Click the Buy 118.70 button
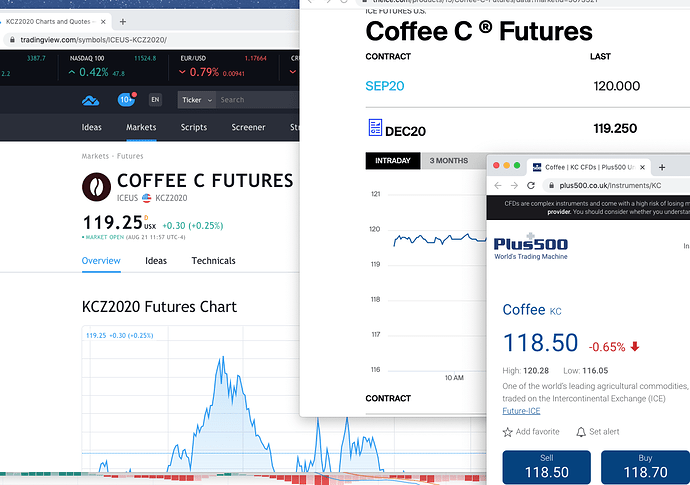 (x=645, y=467)
